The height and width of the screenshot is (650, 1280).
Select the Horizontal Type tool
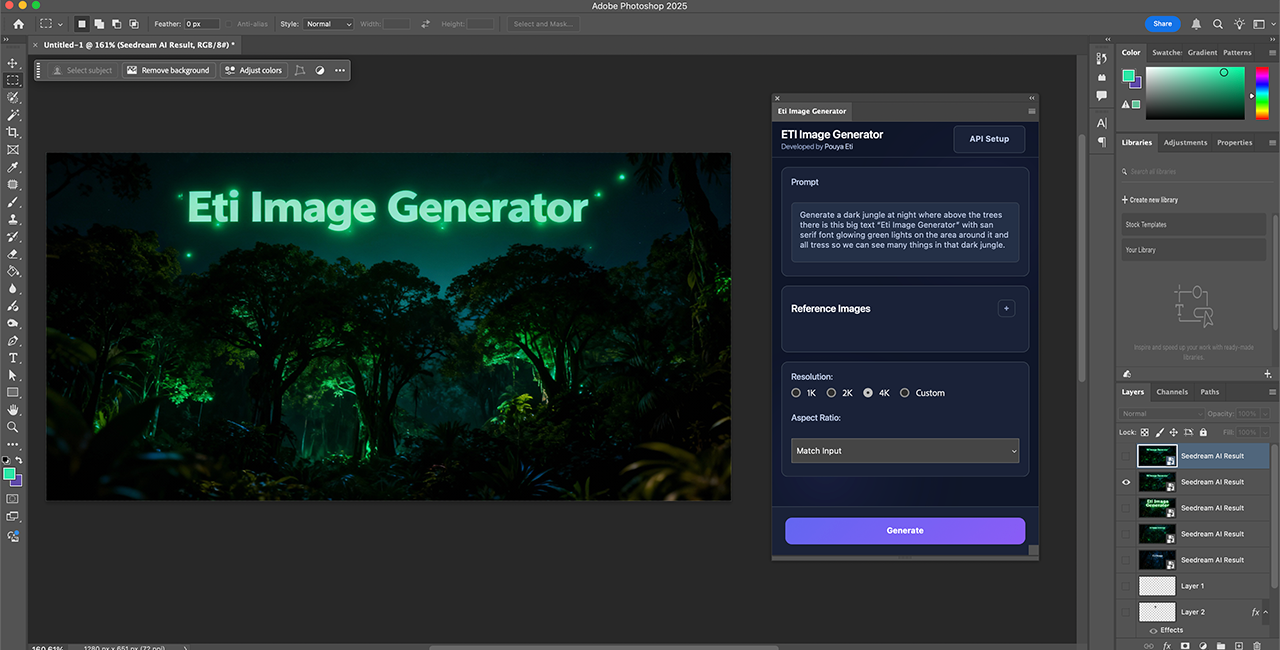point(13,357)
